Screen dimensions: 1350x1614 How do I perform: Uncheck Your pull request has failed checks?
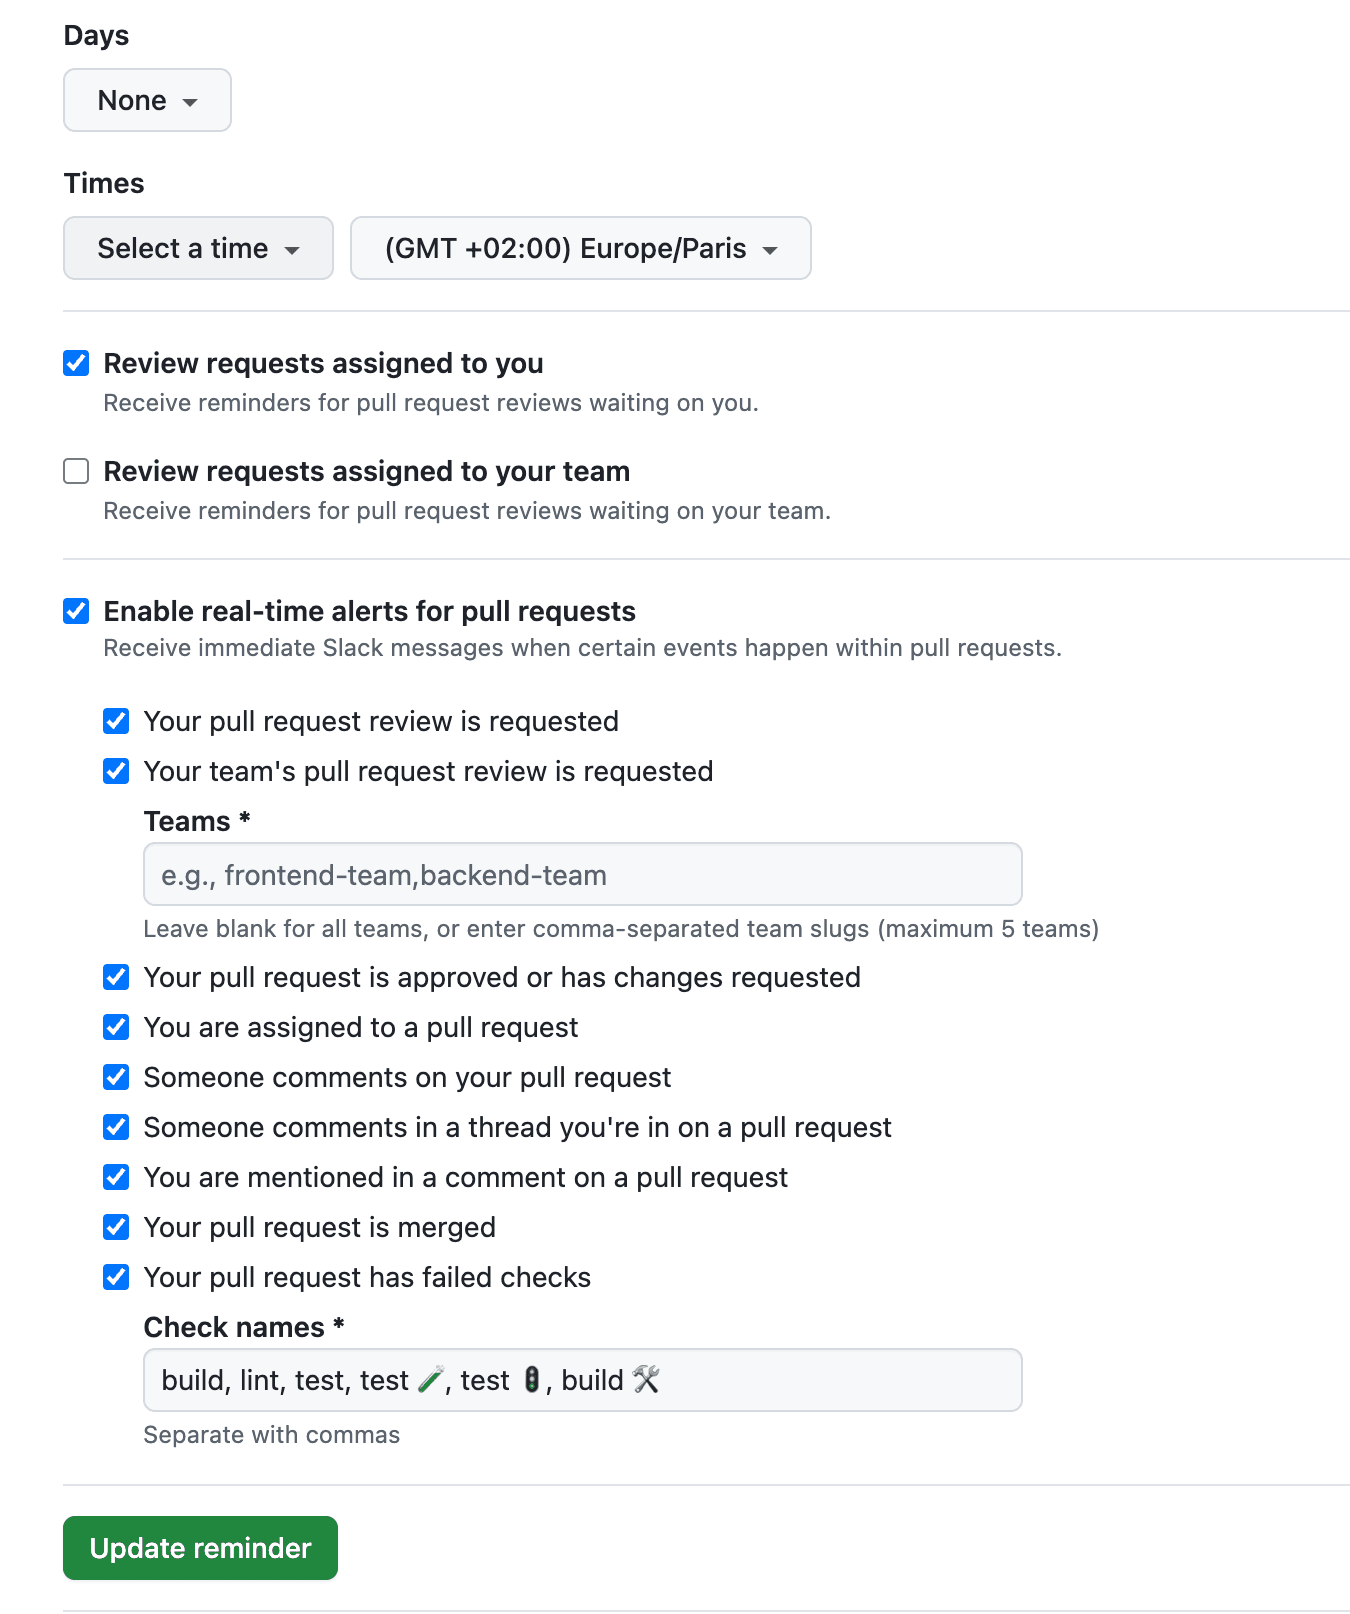[x=116, y=1277]
